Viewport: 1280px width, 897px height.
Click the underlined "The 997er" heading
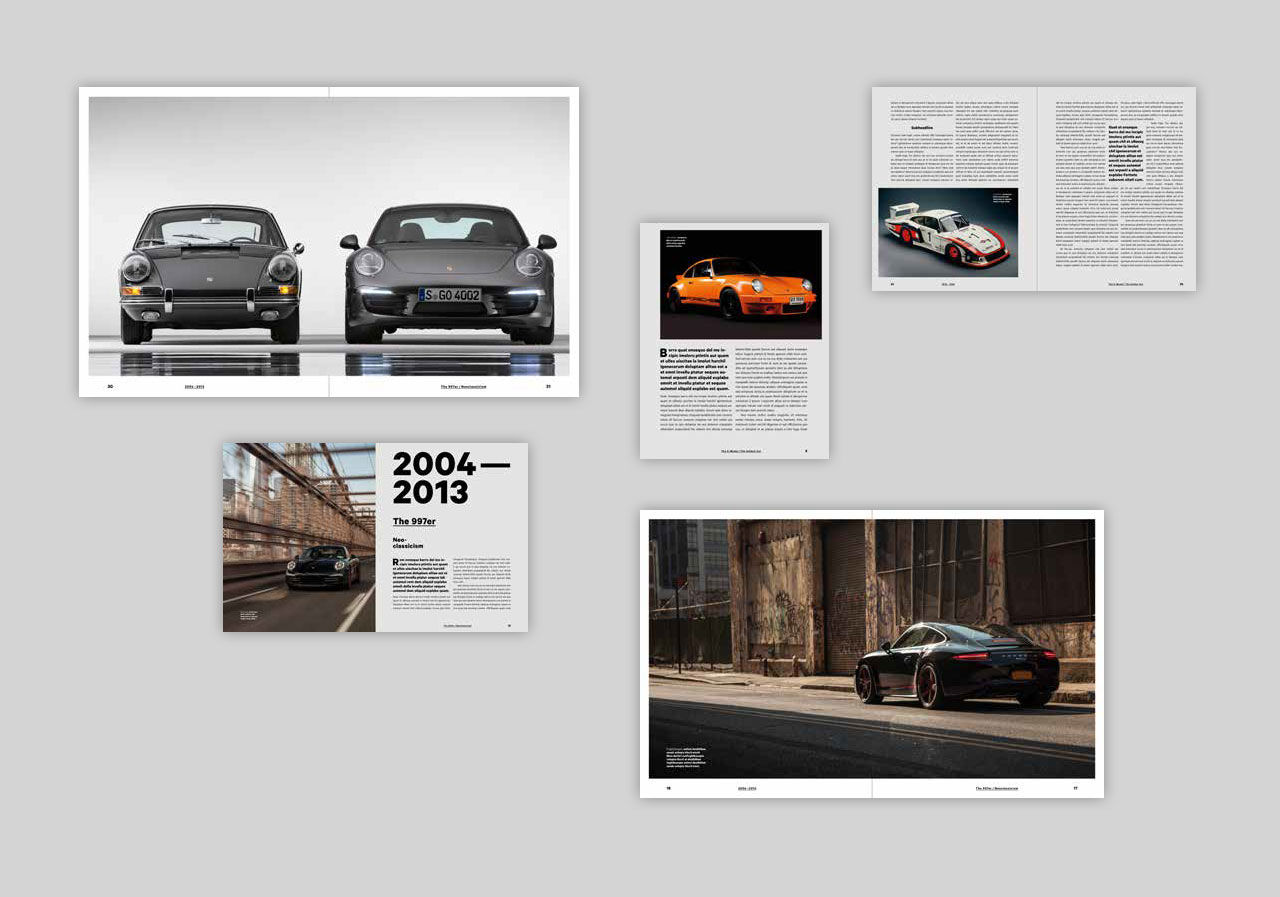click(414, 522)
